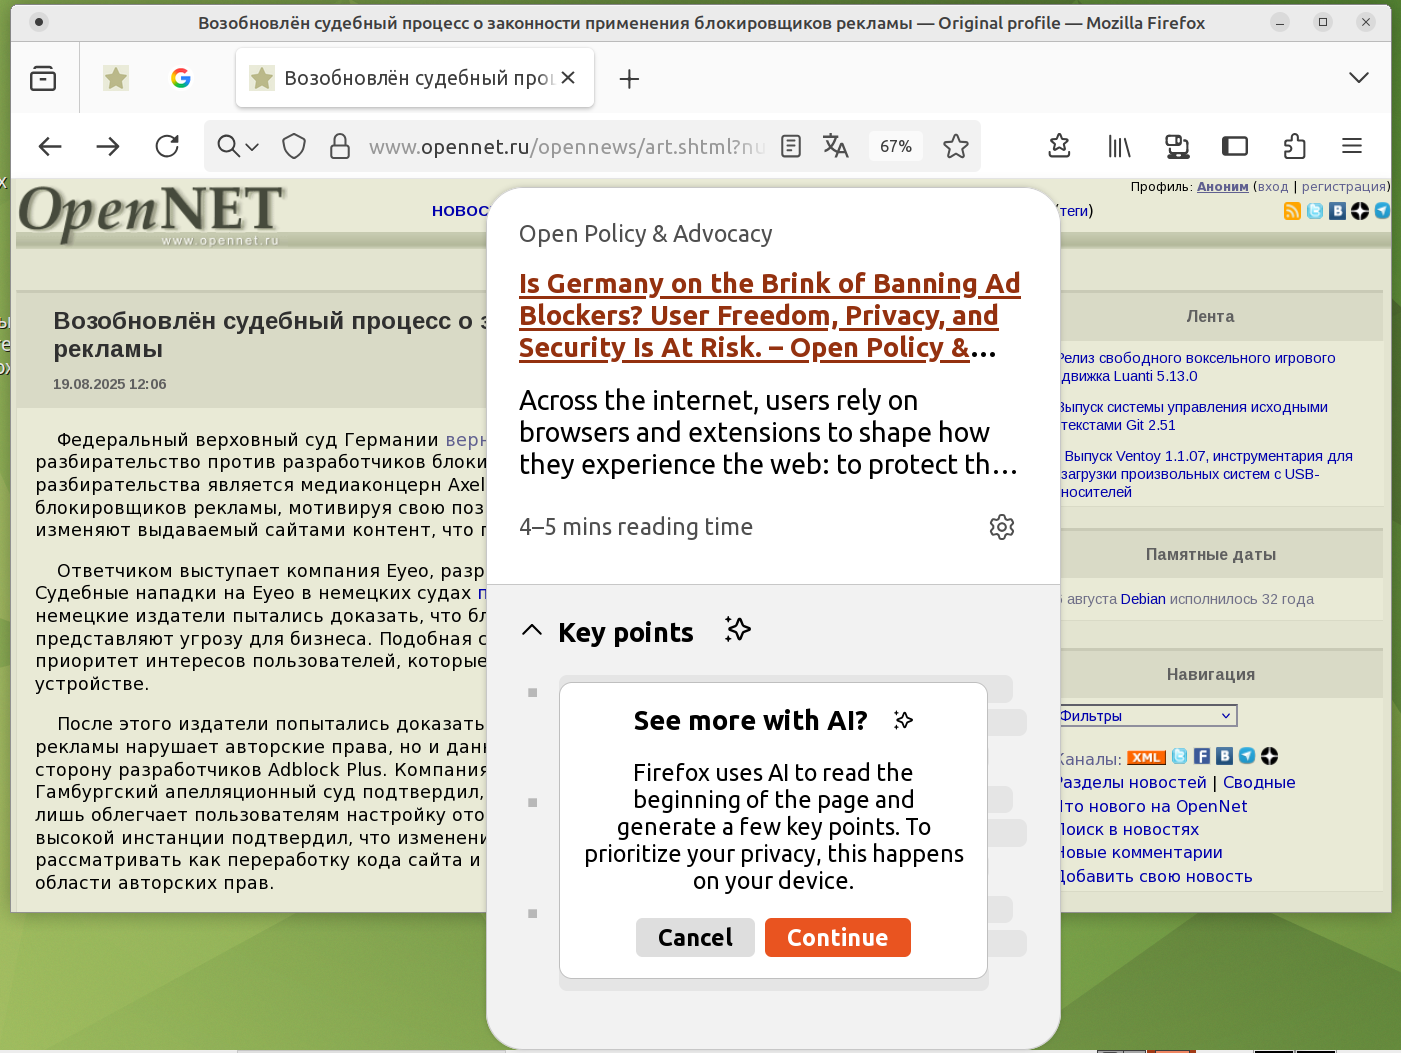Image resolution: width=1401 pixels, height=1053 pixels.
Task: Toggle the sidebar panel icon
Action: tap(1235, 147)
